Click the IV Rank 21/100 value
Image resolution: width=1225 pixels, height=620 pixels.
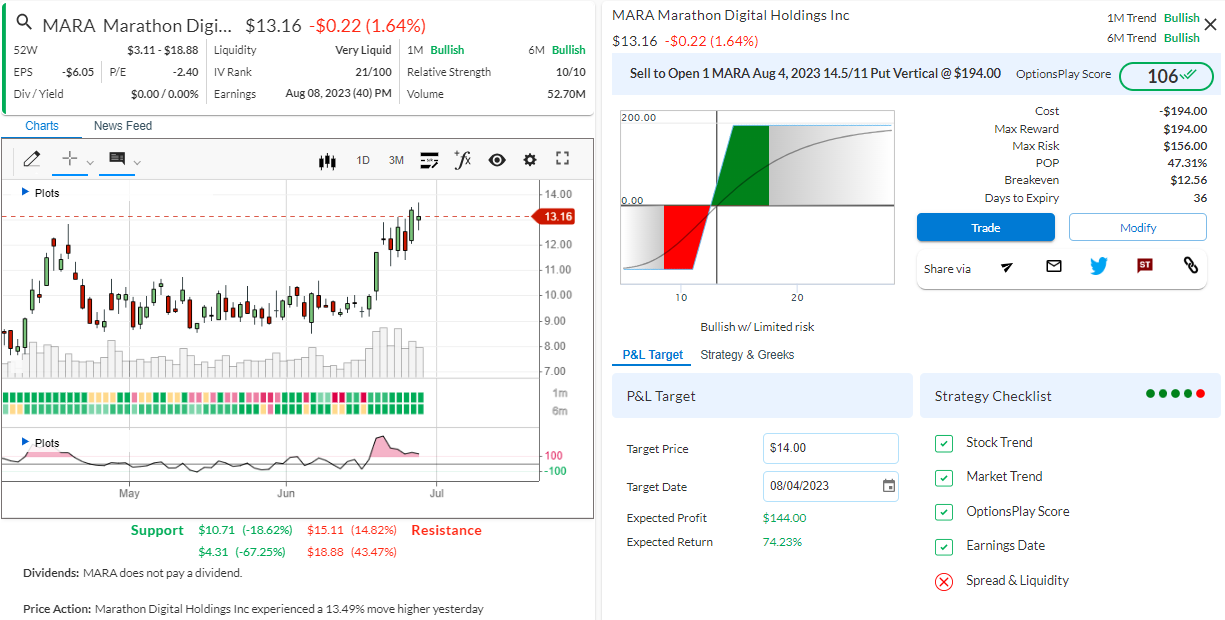coord(373,72)
